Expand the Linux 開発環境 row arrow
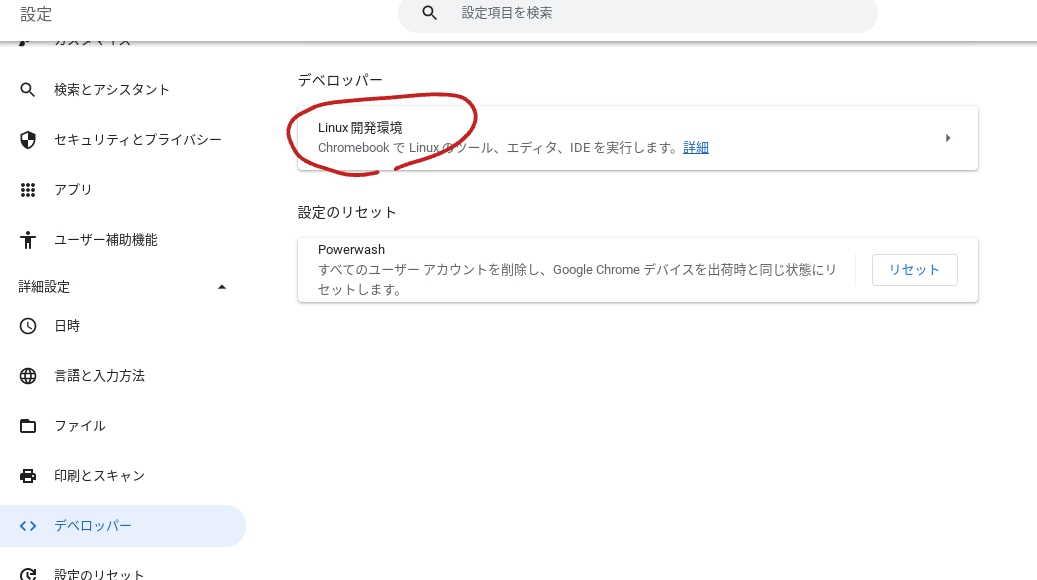 click(948, 138)
